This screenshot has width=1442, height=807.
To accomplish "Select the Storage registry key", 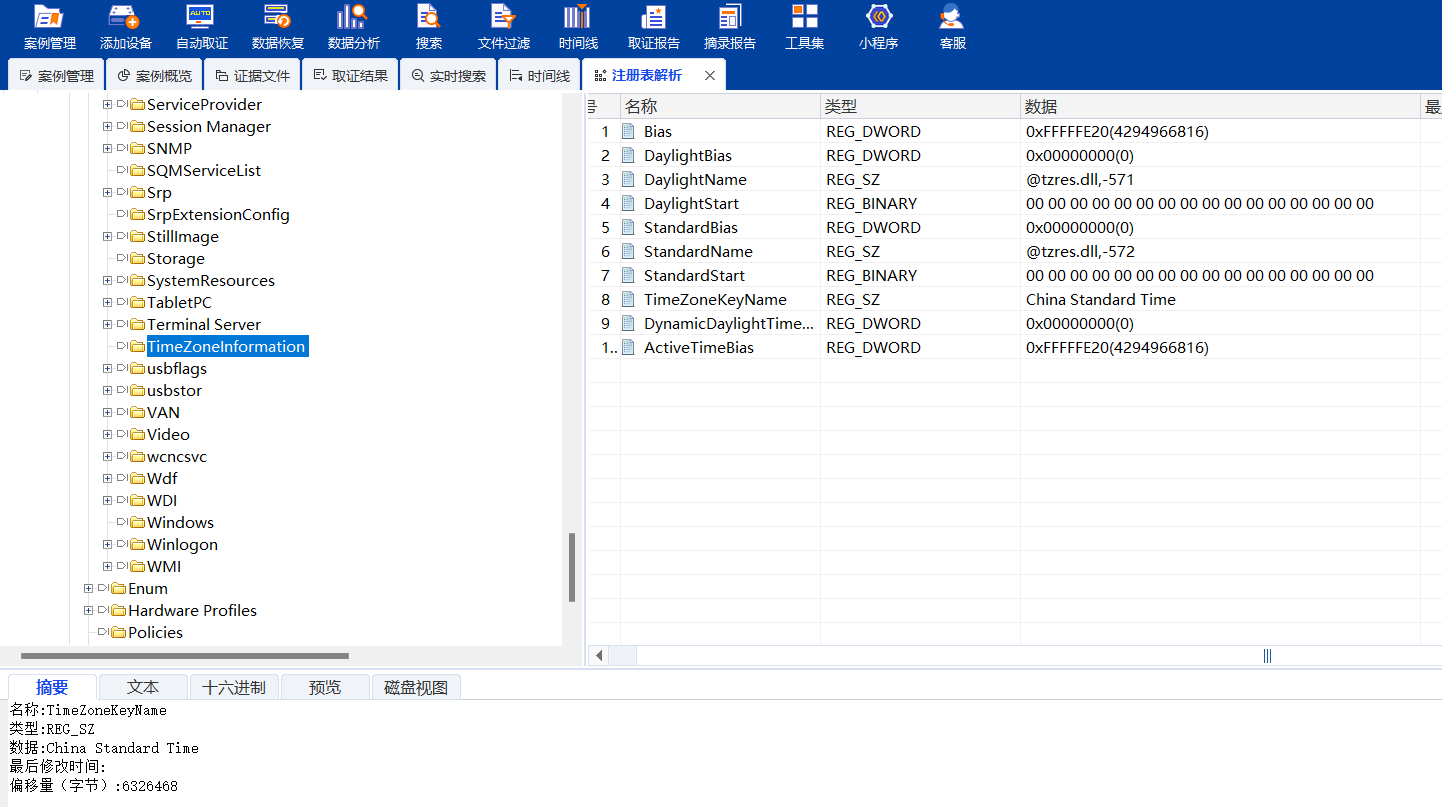I will tap(175, 259).
